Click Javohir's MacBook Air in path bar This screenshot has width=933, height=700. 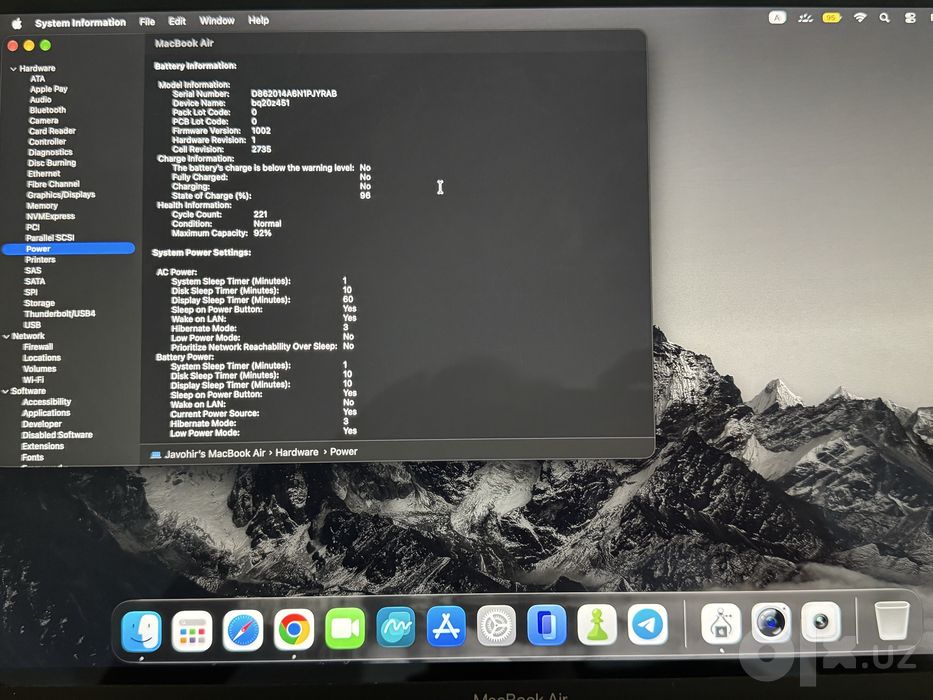coord(215,454)
